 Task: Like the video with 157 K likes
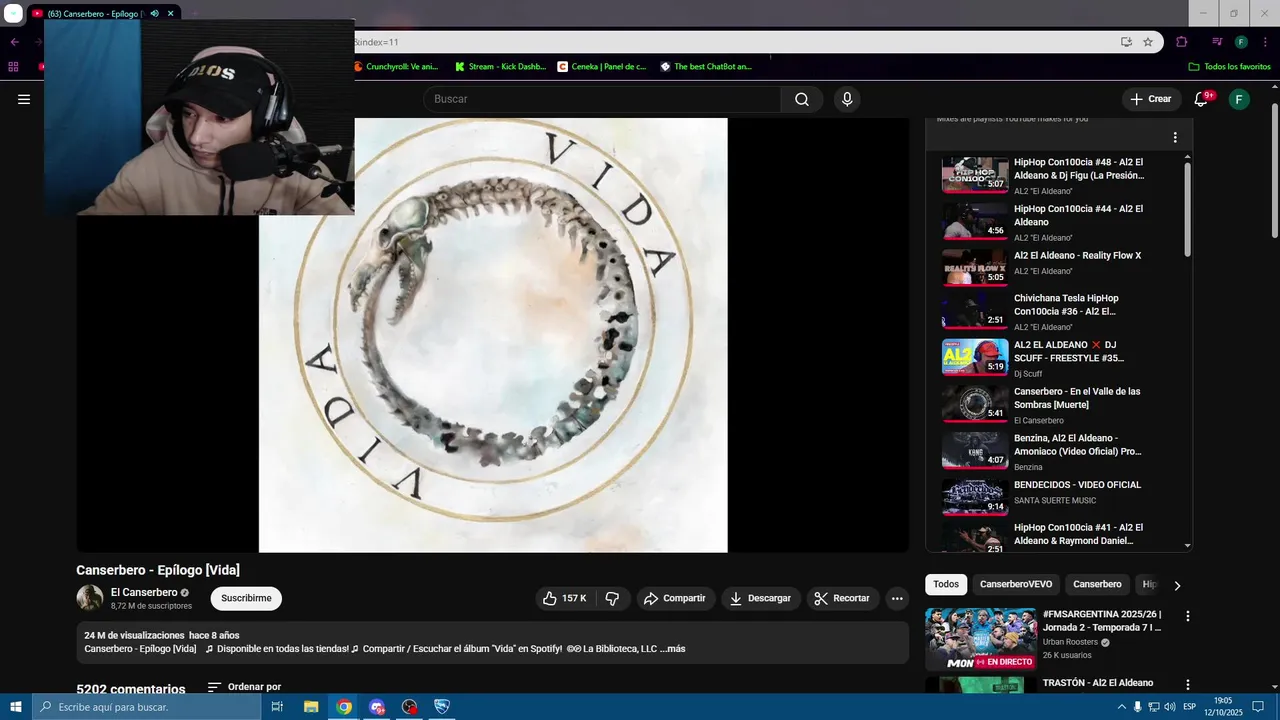click(564, 598)
